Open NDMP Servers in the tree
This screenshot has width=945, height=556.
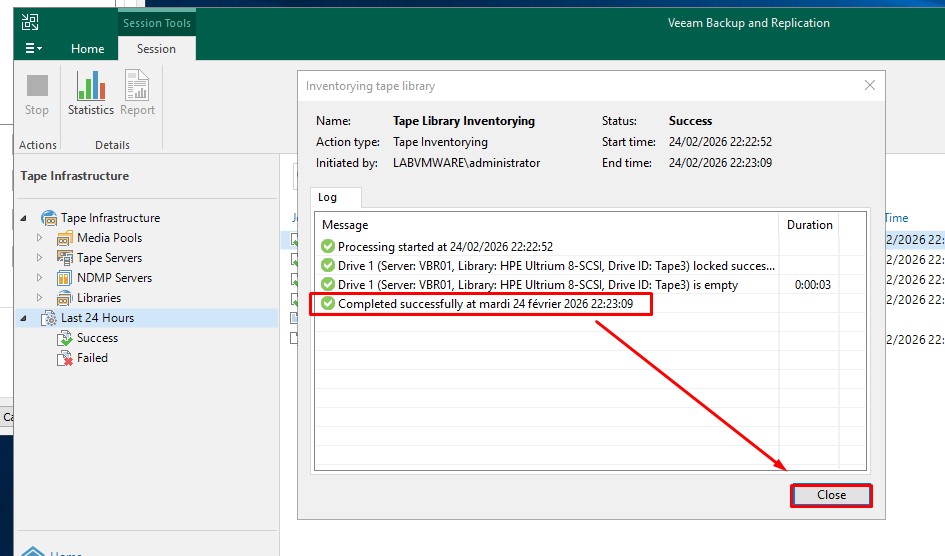pyautogui.click(x=114, y=278)
